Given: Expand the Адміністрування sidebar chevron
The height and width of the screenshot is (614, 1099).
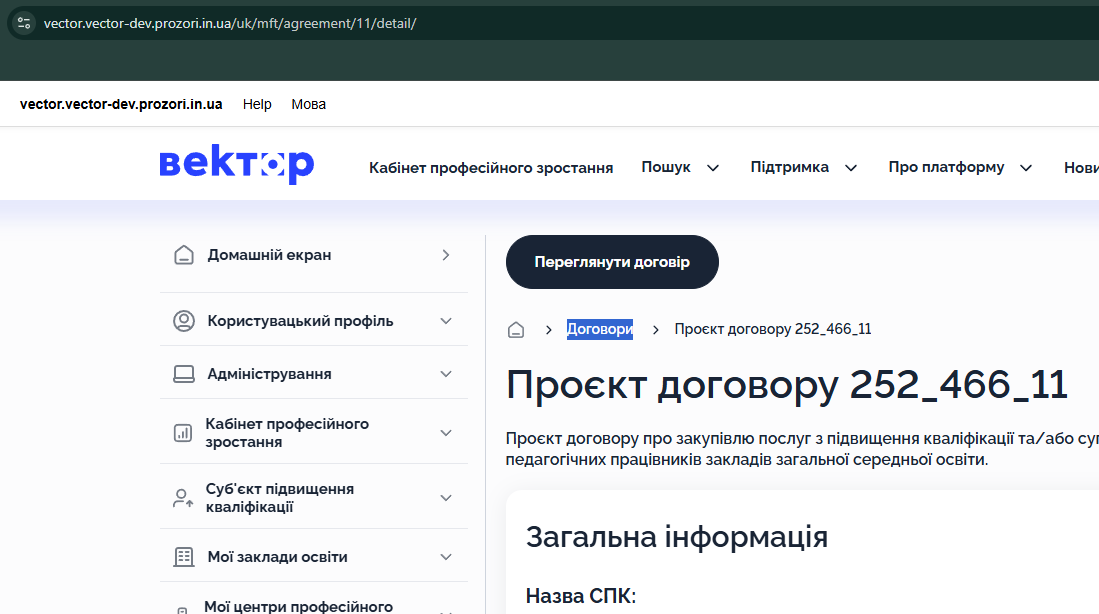Looking at the screenshot, I should 446,374.
